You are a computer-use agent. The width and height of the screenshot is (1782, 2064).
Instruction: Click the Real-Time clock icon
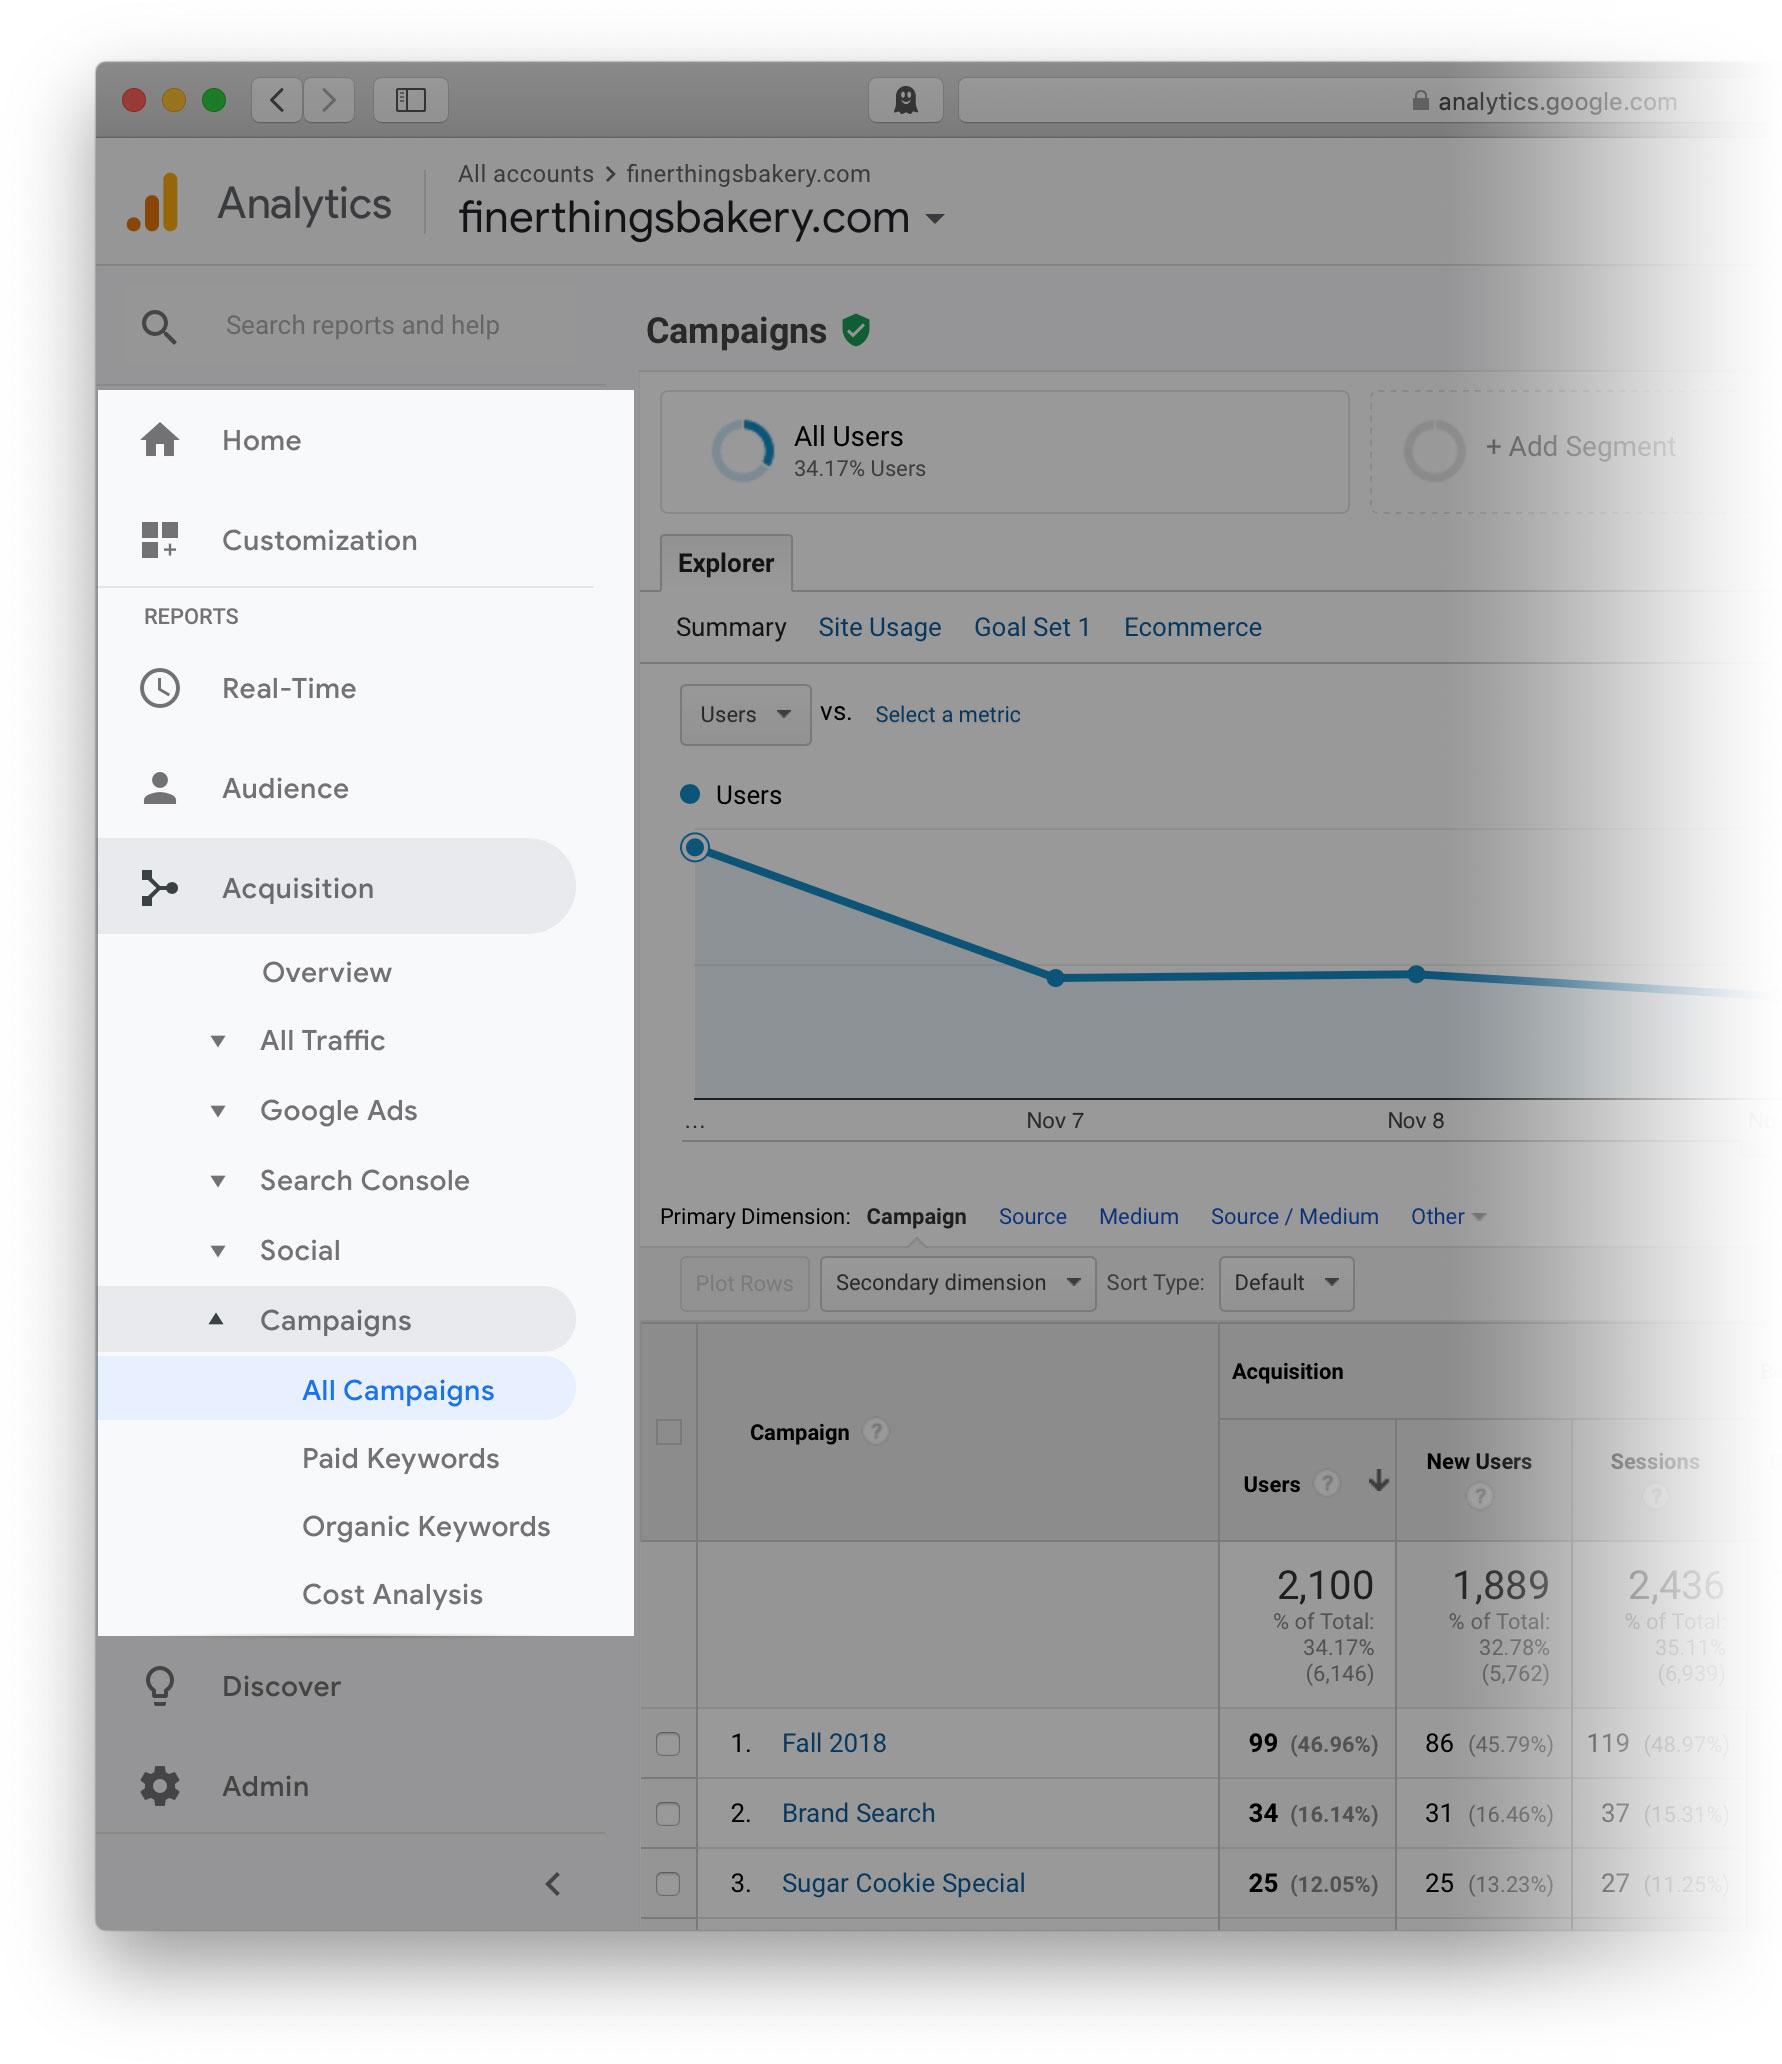tap(160, 688)
